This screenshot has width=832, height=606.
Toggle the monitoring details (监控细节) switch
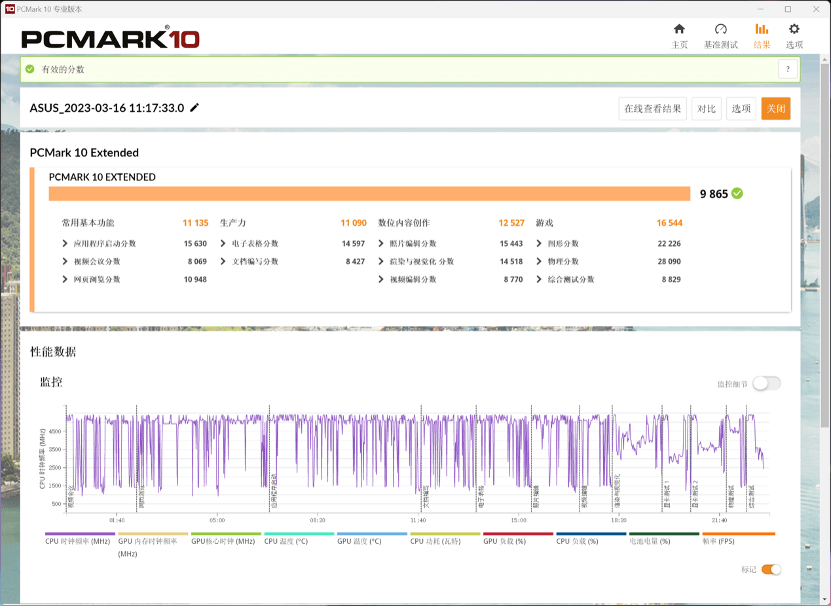pyautogui.click(x=767, y=383)
